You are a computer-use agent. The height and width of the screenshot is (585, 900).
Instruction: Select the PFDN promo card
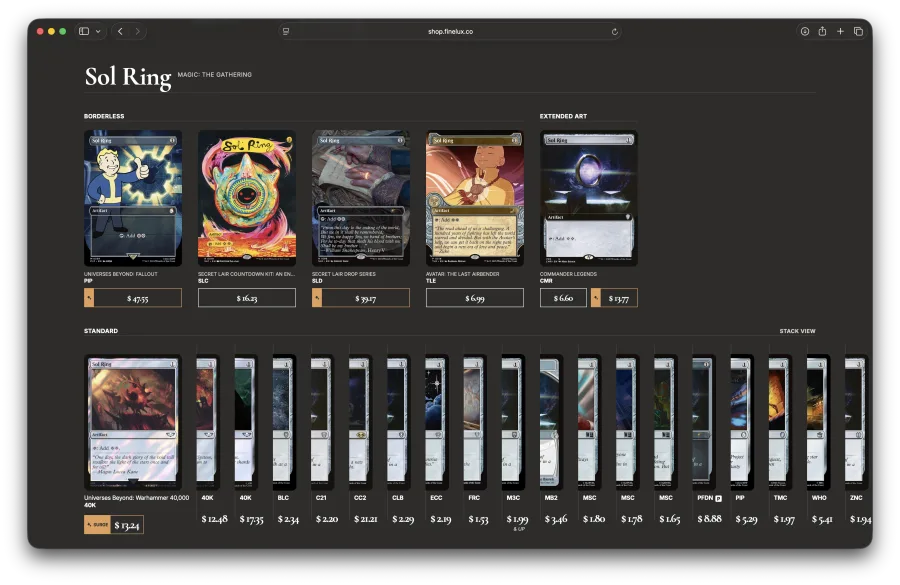pyautogui.click(x=704, y=421)
